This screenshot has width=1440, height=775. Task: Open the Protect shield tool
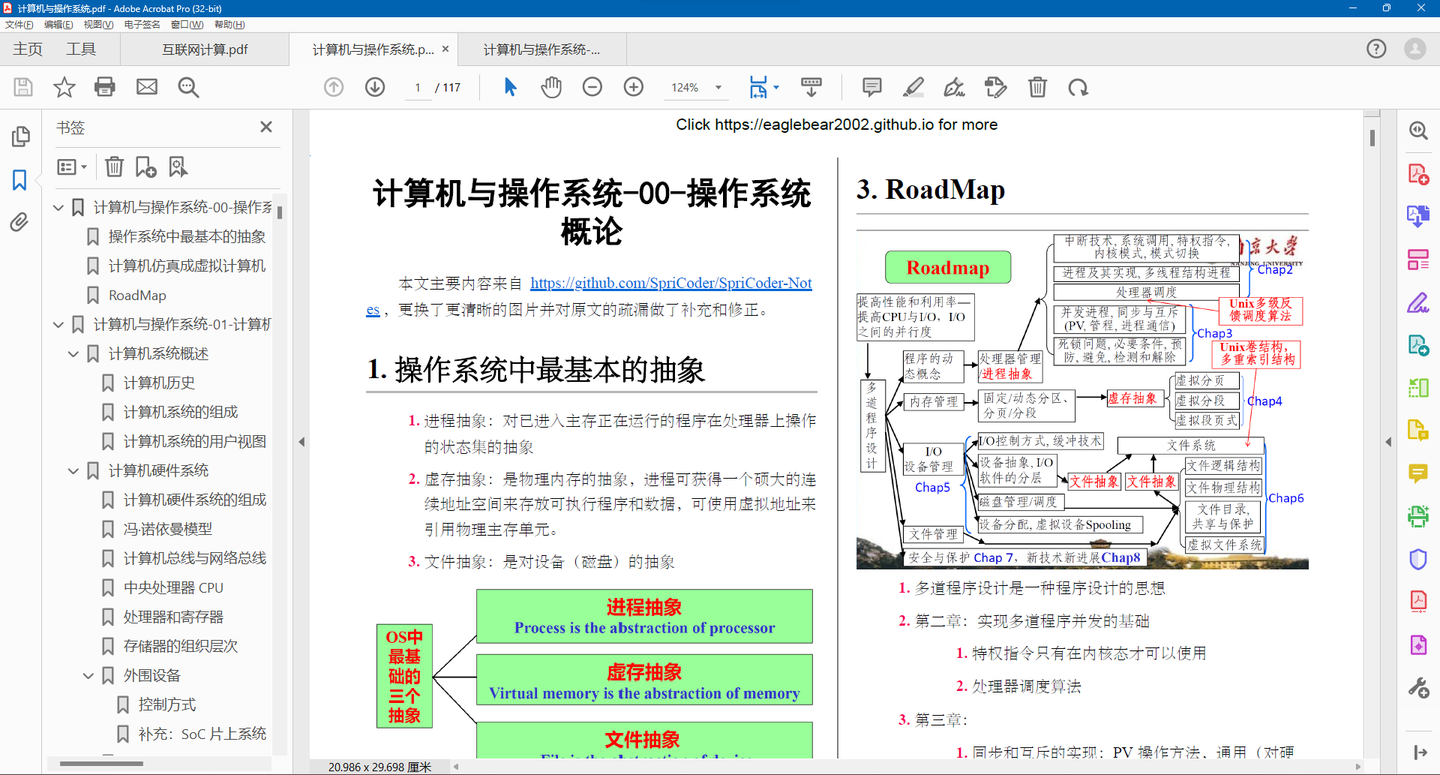click(1418, 559)
